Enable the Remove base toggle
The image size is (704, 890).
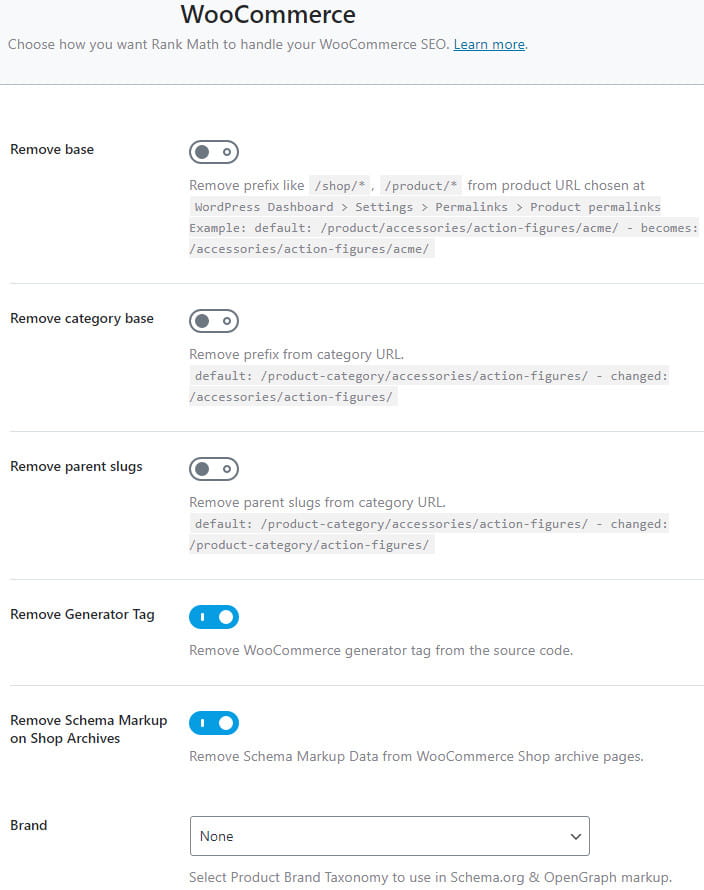point(214,152)
